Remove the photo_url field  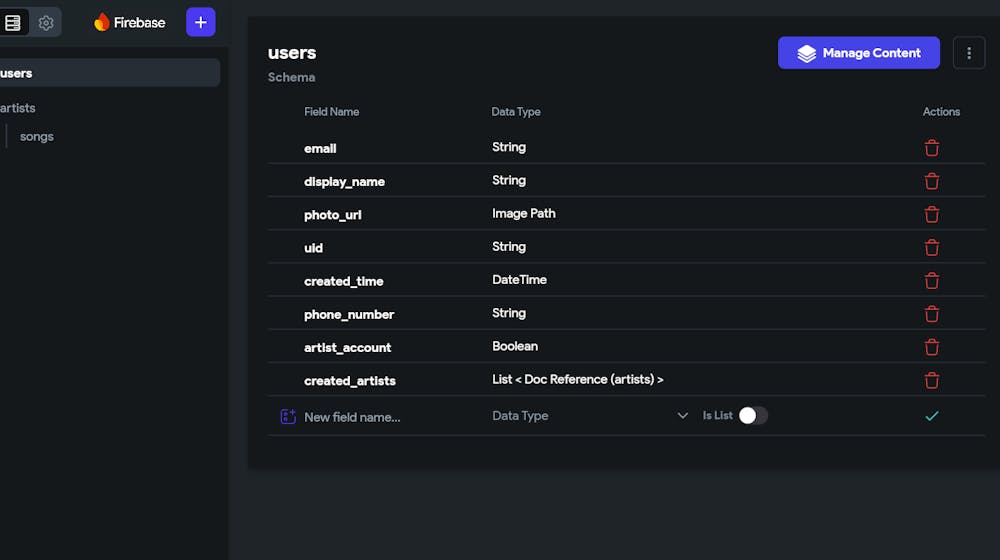point(932,214)
